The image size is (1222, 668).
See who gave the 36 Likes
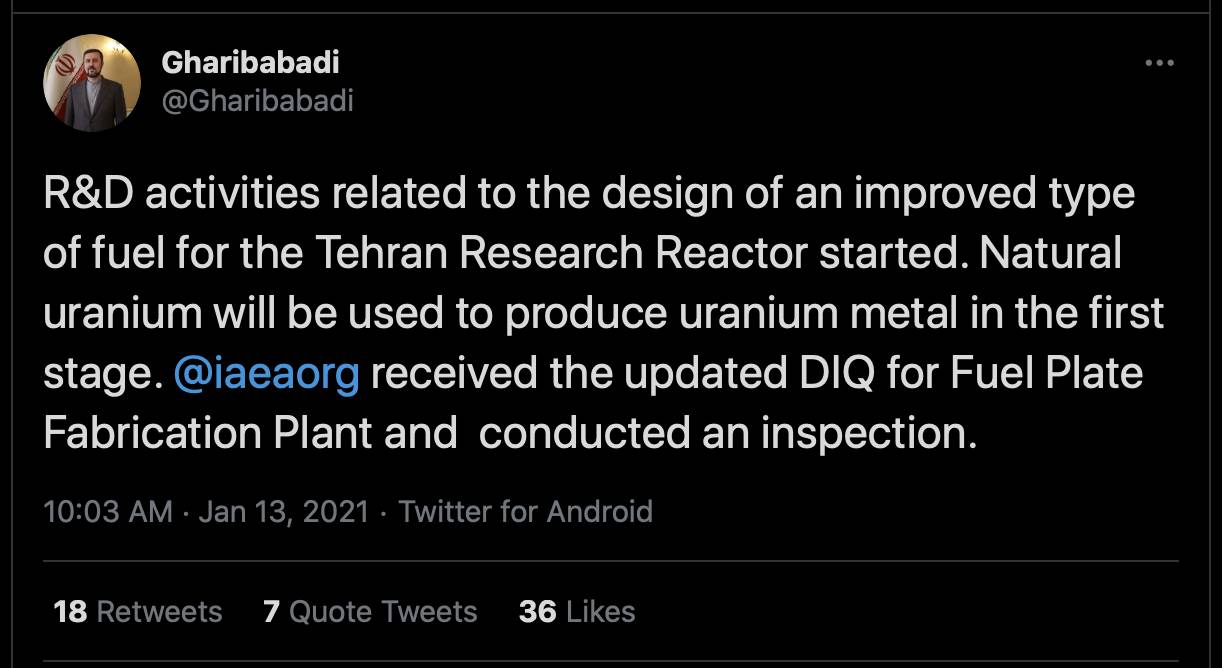point(577,611)
